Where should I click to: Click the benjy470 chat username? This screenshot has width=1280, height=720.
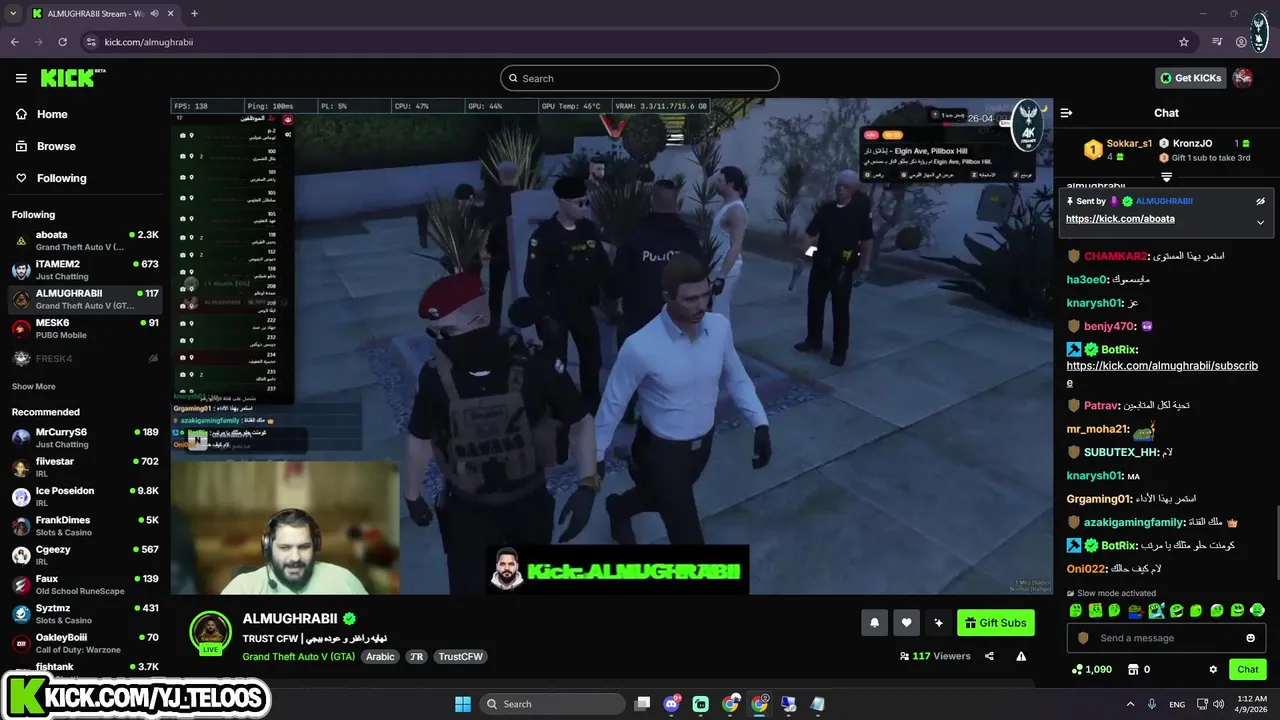coord(1109,326)
